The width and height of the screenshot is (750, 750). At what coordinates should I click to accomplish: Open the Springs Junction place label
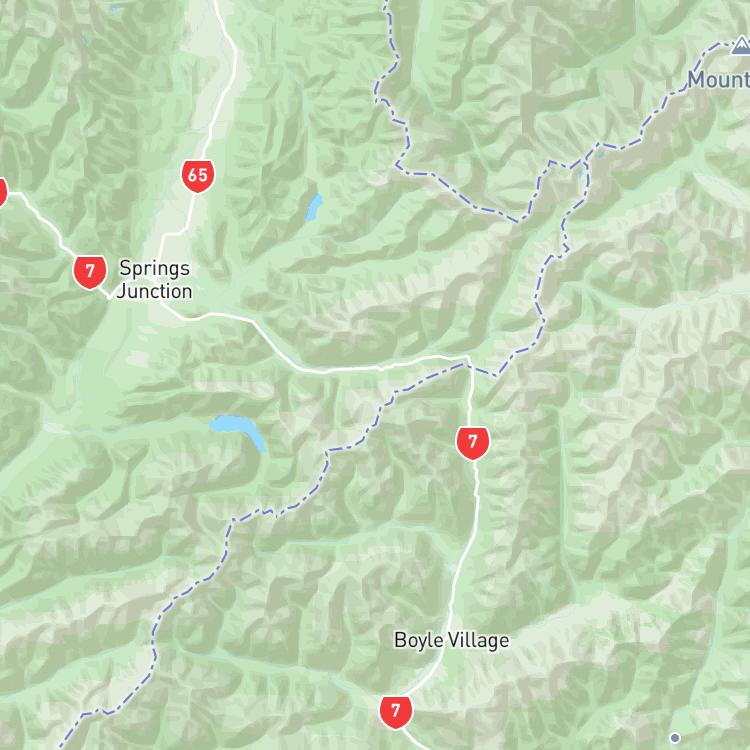tap(154, 279)
